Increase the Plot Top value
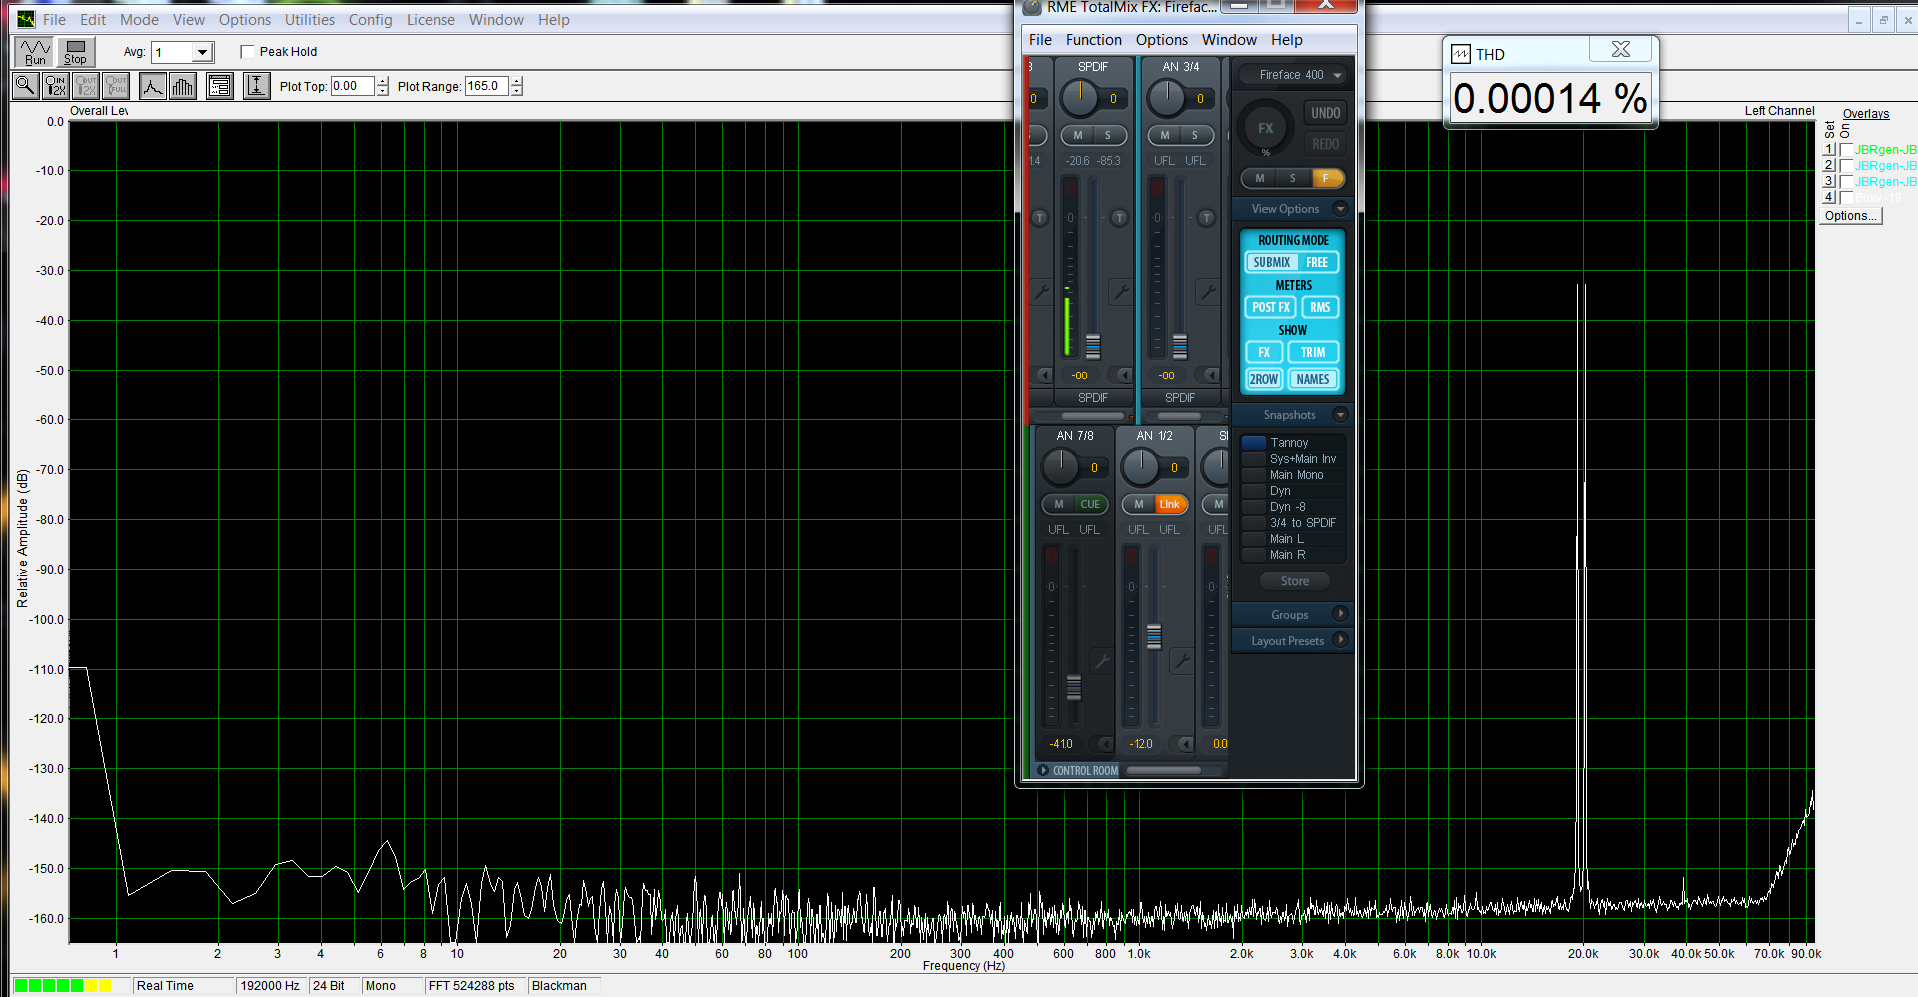Screen dimensions: 1918x997 point(382,81)
